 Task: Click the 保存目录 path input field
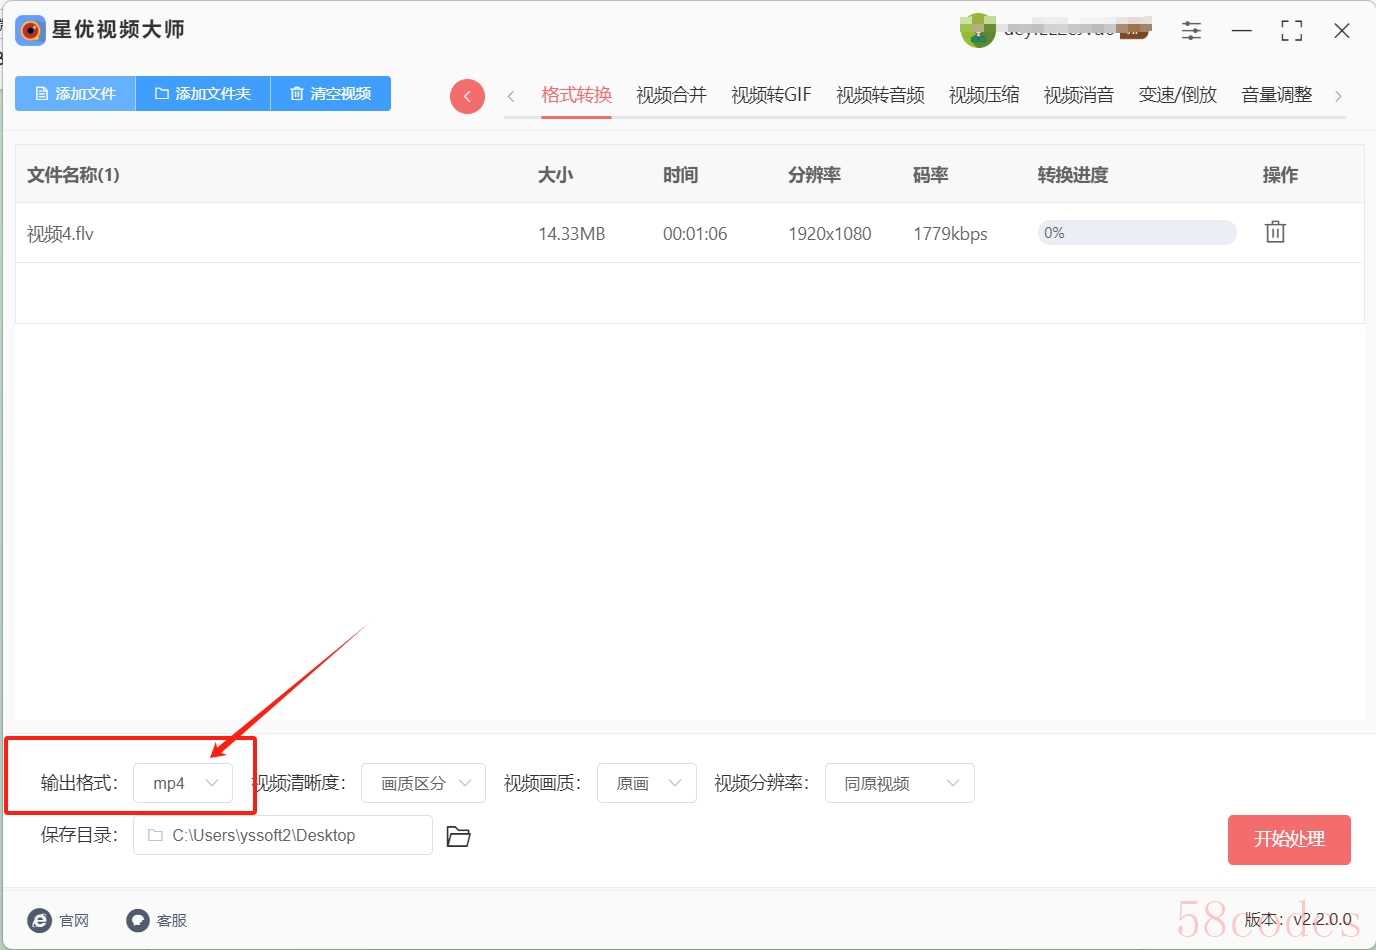pos(283,835)
